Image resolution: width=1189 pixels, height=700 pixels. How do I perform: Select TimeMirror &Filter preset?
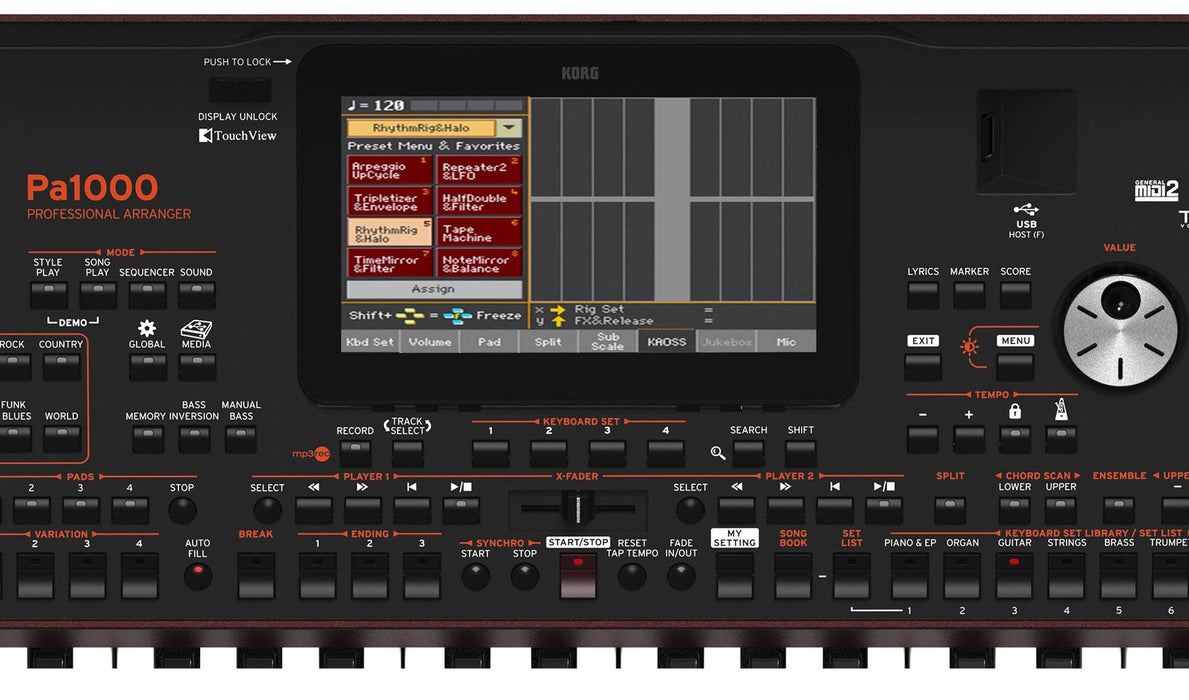click(x=390, y=264)
